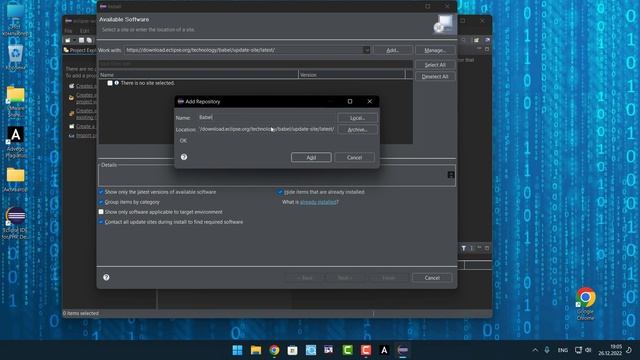Image resolution: width=640 pixels, height=360 pixels.
Task: Click Cancel in the Install wizard
Action: [432, 278]
